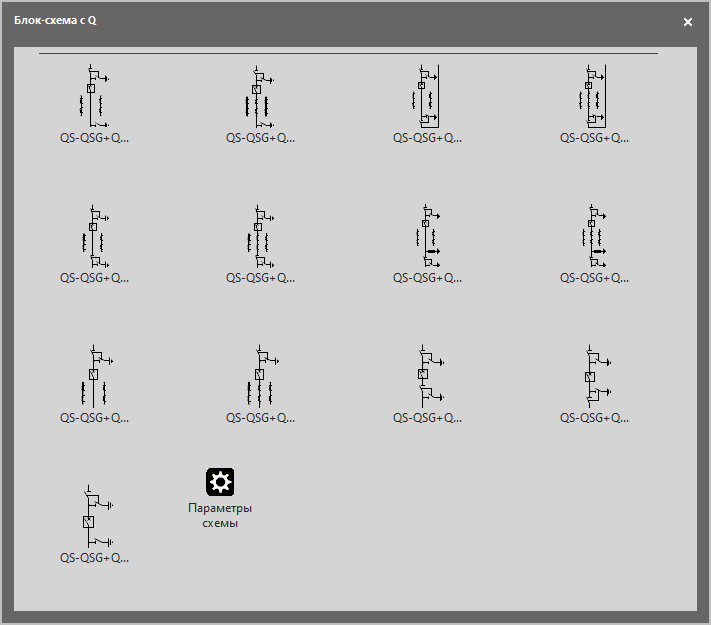Select the scheme diagram in bottom row
Viewport: 711px width, 625px height.
click(93, 516)
